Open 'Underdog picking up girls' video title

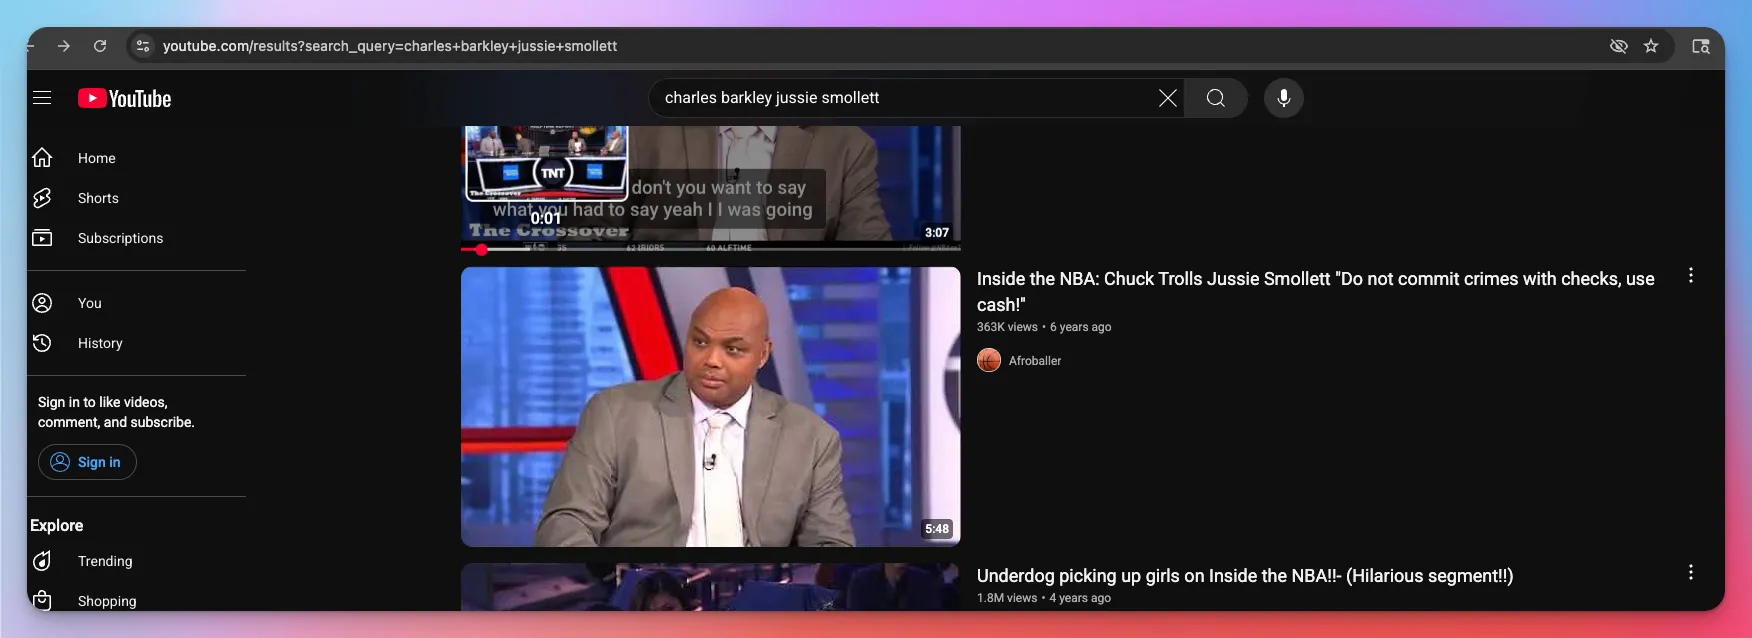point(1245,576)
